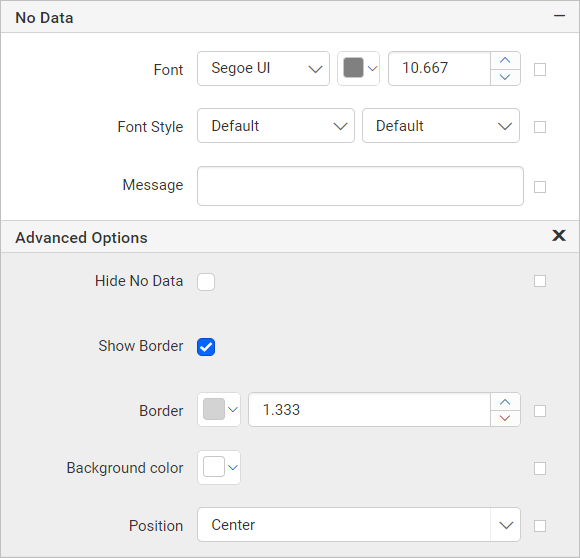The width and height of the screenshot is (580, 558).
Task: Open the font color picker
Action: pyautogui.click(x=358, y=68)
